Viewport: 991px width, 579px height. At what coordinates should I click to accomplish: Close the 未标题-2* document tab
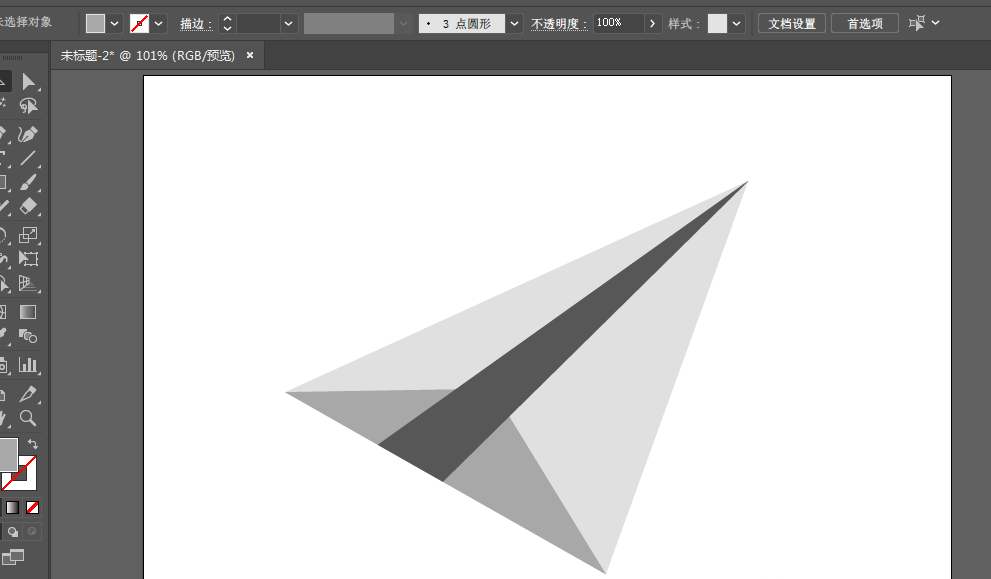[x=250, y=56]
